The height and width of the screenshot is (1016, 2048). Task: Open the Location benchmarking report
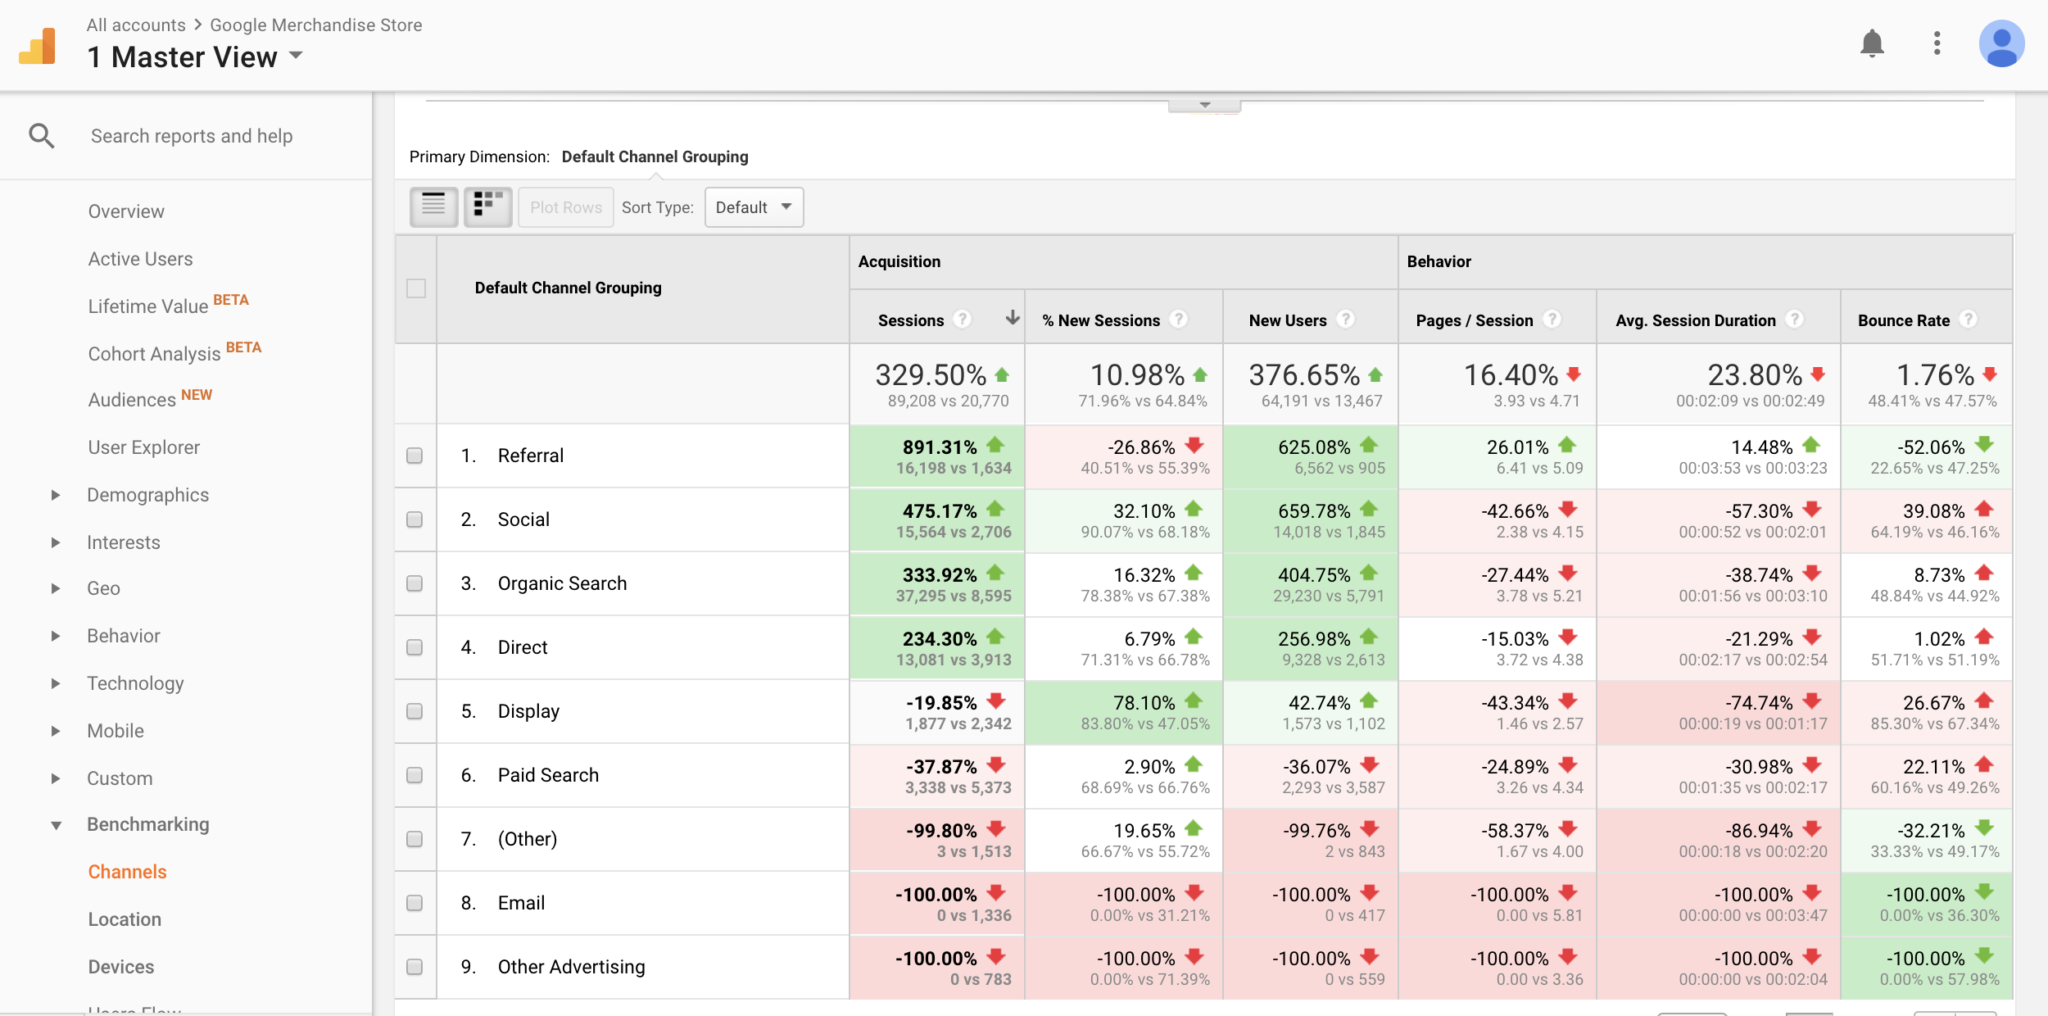click(x=124, y=919)
